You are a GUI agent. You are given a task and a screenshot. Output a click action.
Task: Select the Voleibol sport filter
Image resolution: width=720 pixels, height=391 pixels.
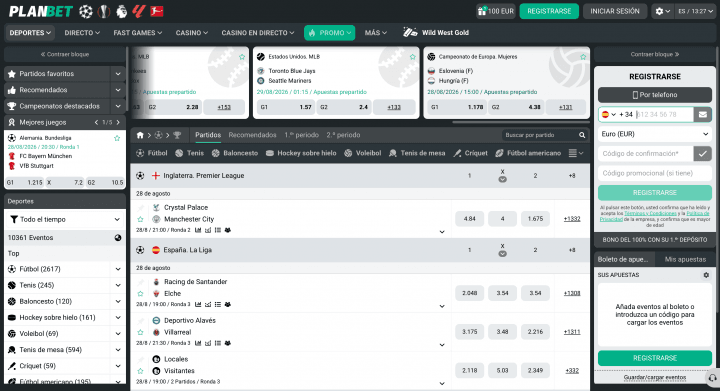pos(362,153)
